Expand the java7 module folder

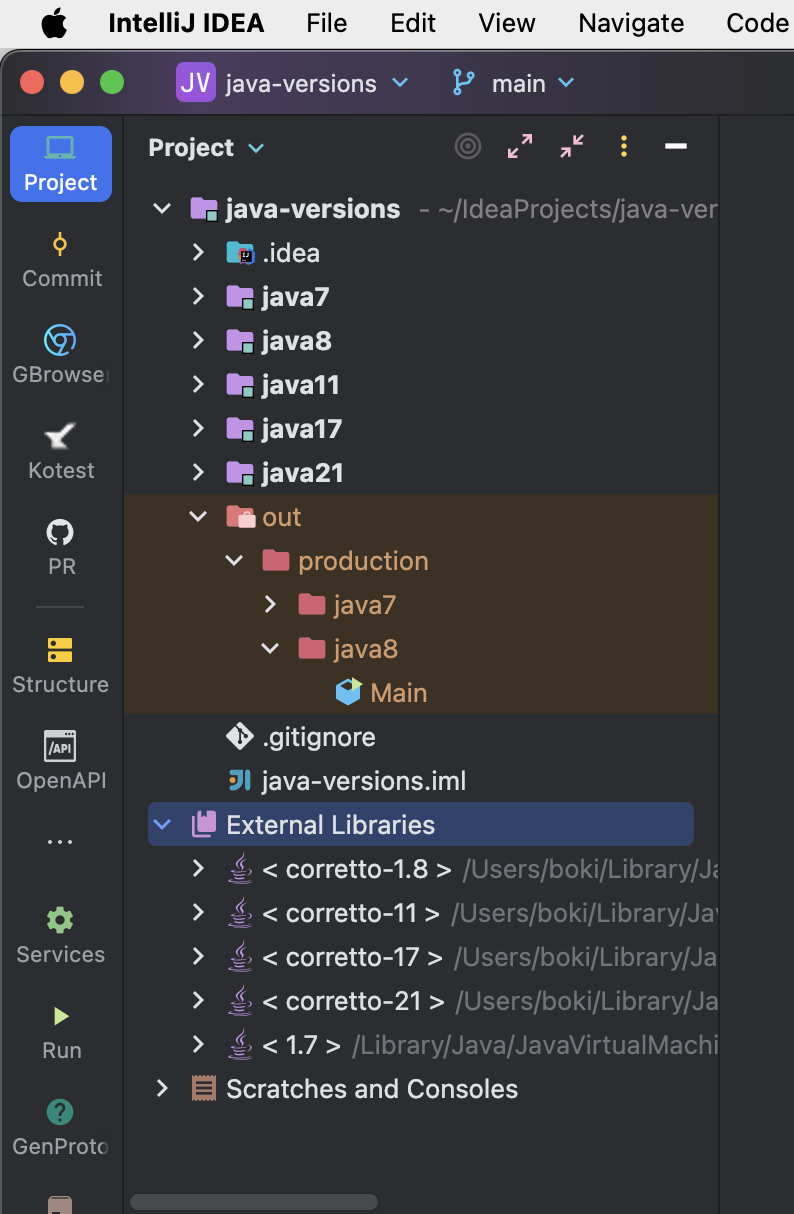pyautogui.click(x=198, y=297)
